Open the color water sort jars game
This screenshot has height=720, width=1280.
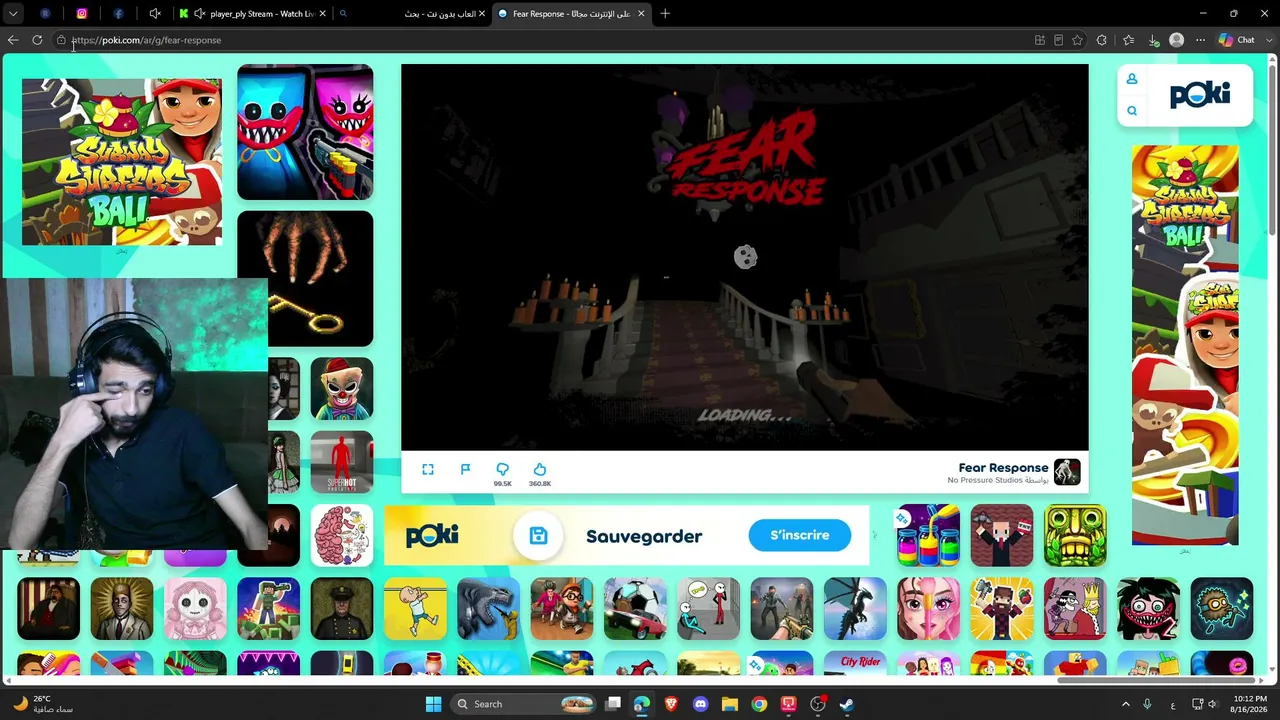pyautogui.click(x=928, y=535)
